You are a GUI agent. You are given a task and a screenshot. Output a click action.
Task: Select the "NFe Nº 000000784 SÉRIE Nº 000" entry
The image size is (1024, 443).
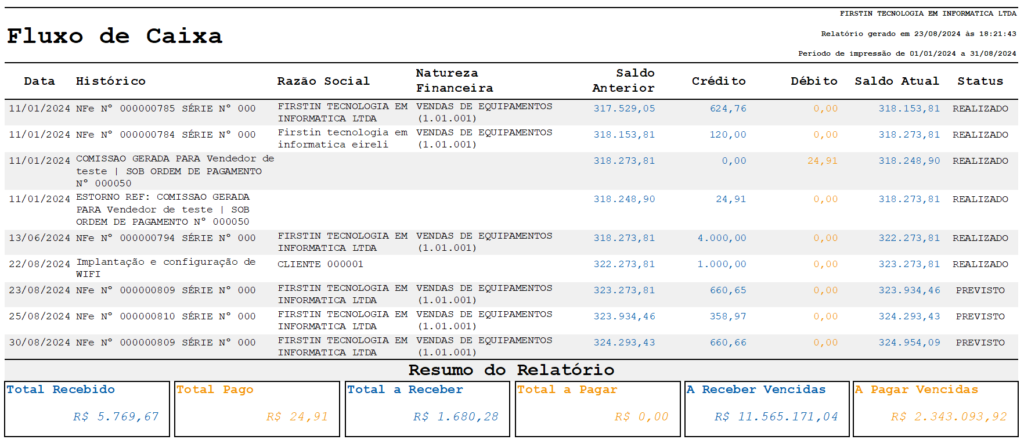[x=166, y=135]
